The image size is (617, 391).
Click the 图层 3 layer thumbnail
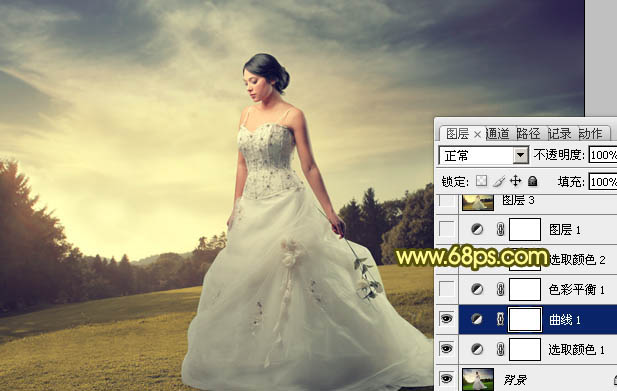tap(478, 202)
